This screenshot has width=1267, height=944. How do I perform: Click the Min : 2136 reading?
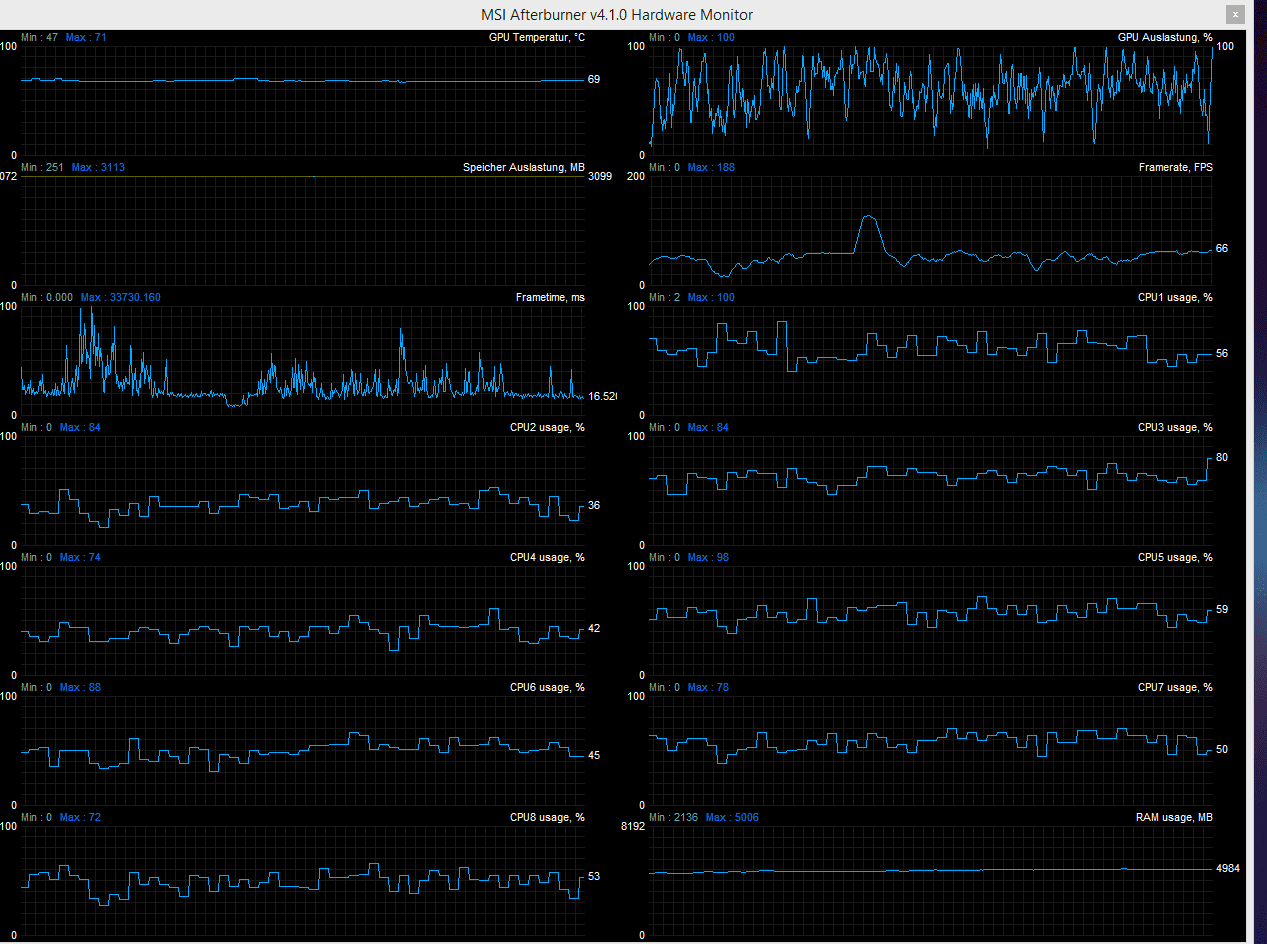click(673, 817)
